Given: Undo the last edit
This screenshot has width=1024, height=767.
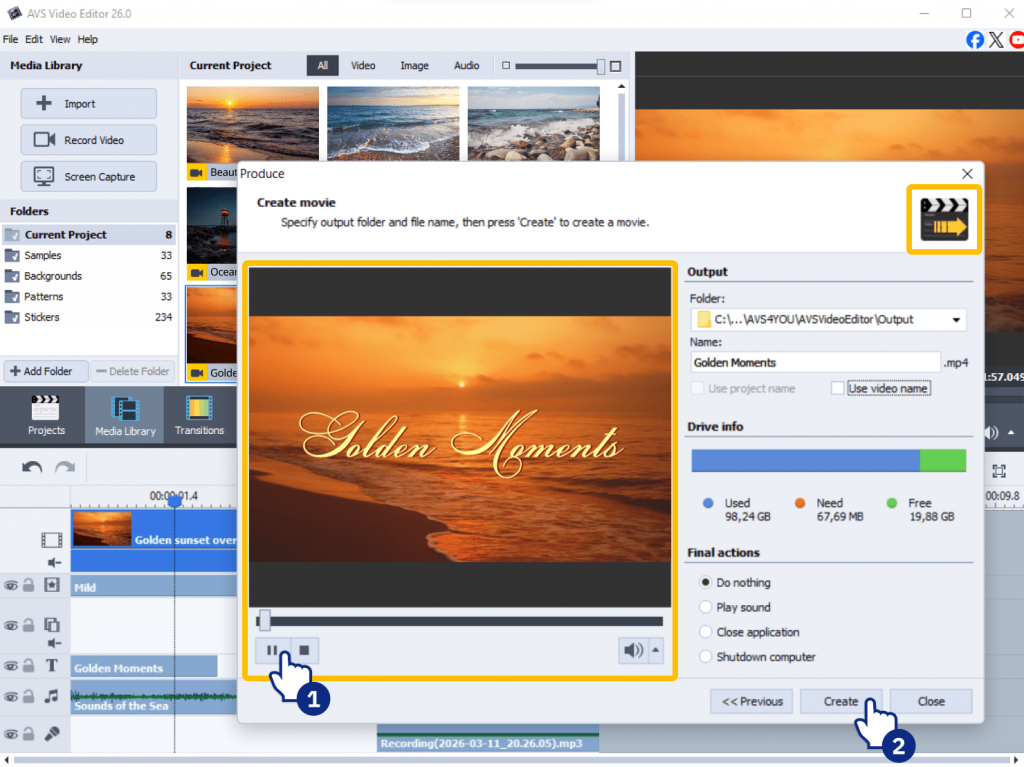Looking at the screenshot, I should 31,467.
